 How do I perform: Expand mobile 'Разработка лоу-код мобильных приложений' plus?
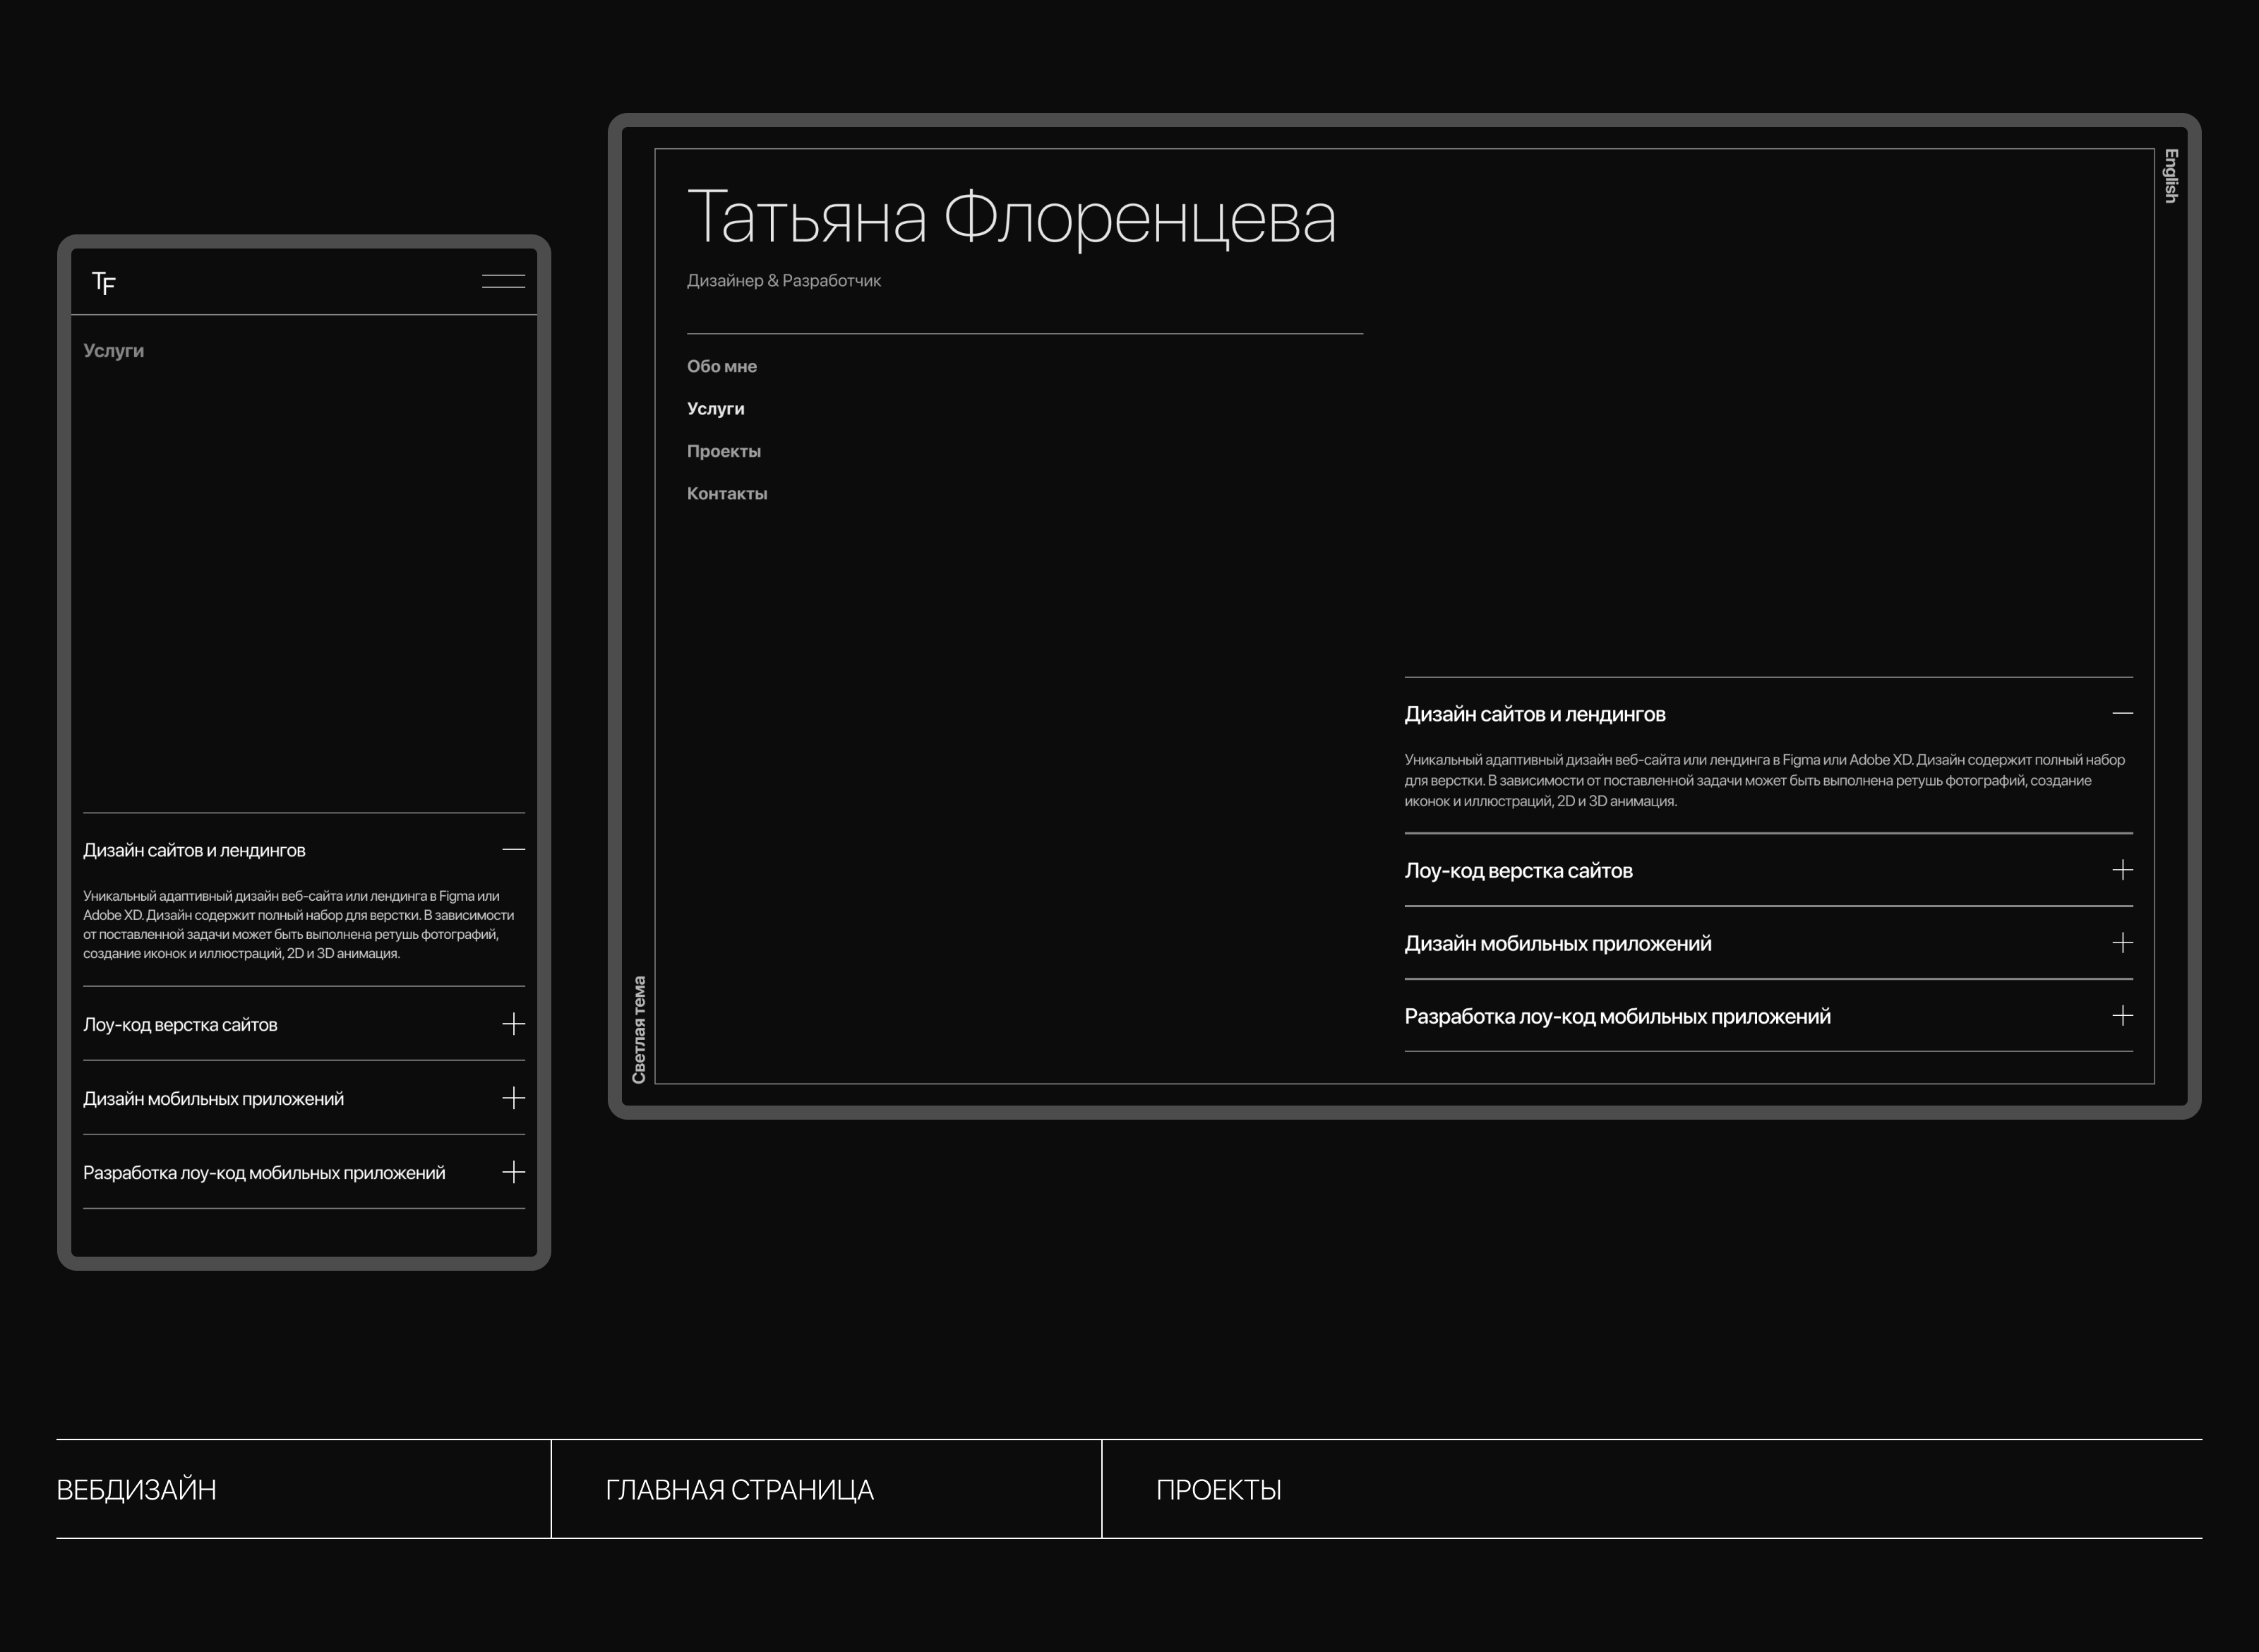coord(513,1172)
